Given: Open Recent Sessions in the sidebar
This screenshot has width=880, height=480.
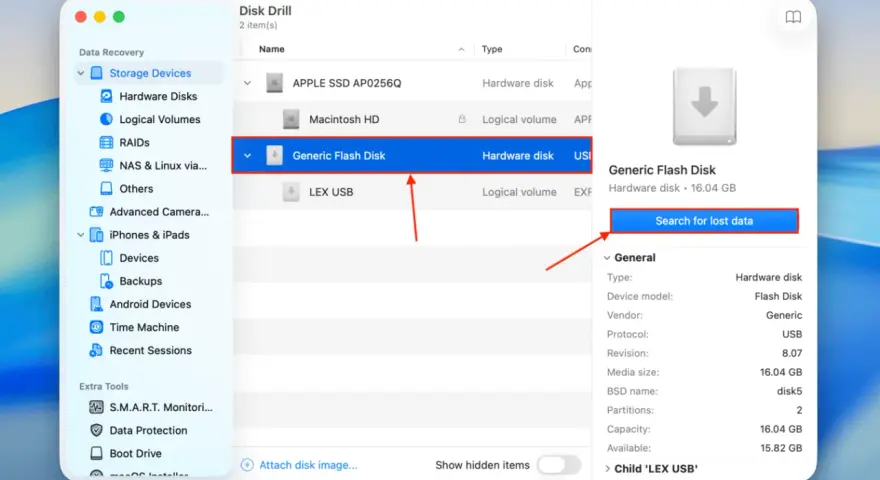Looking at the screenshot, I should click(x=150, y=350).
